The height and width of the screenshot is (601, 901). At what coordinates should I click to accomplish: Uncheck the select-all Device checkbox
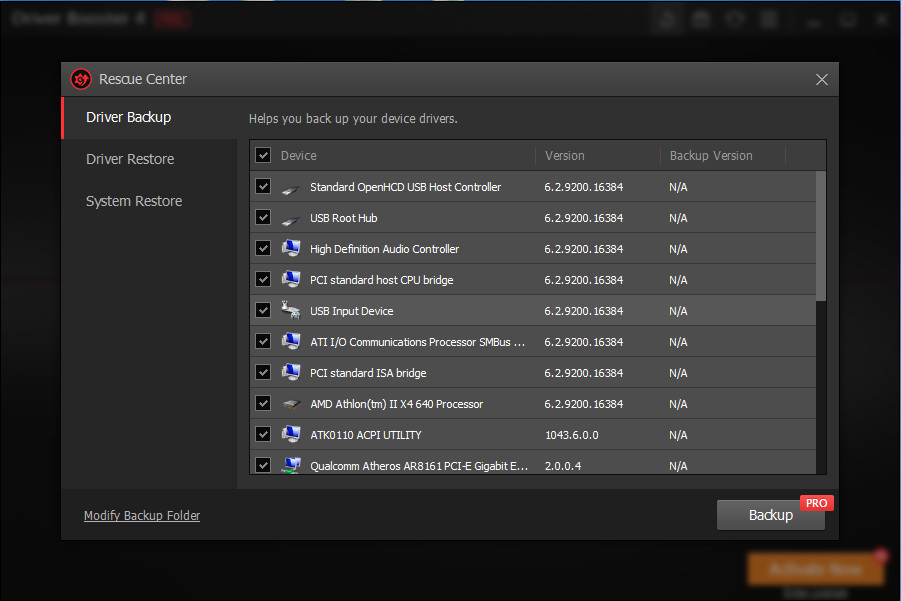pos(263,155)
